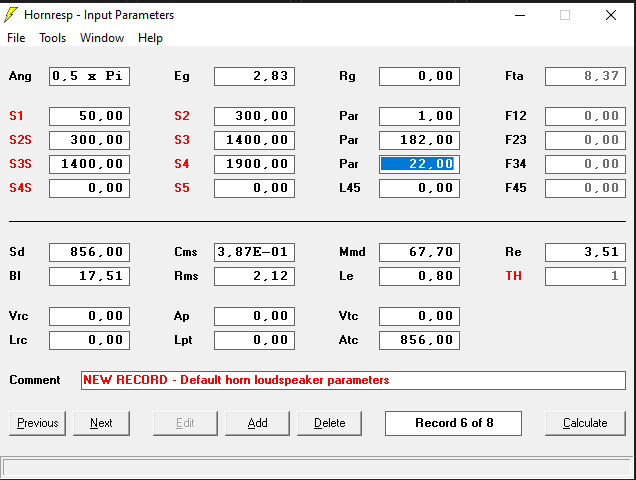Select the S2S input field
Viewport: 636px width, 480px height.
tap(90, 140)
